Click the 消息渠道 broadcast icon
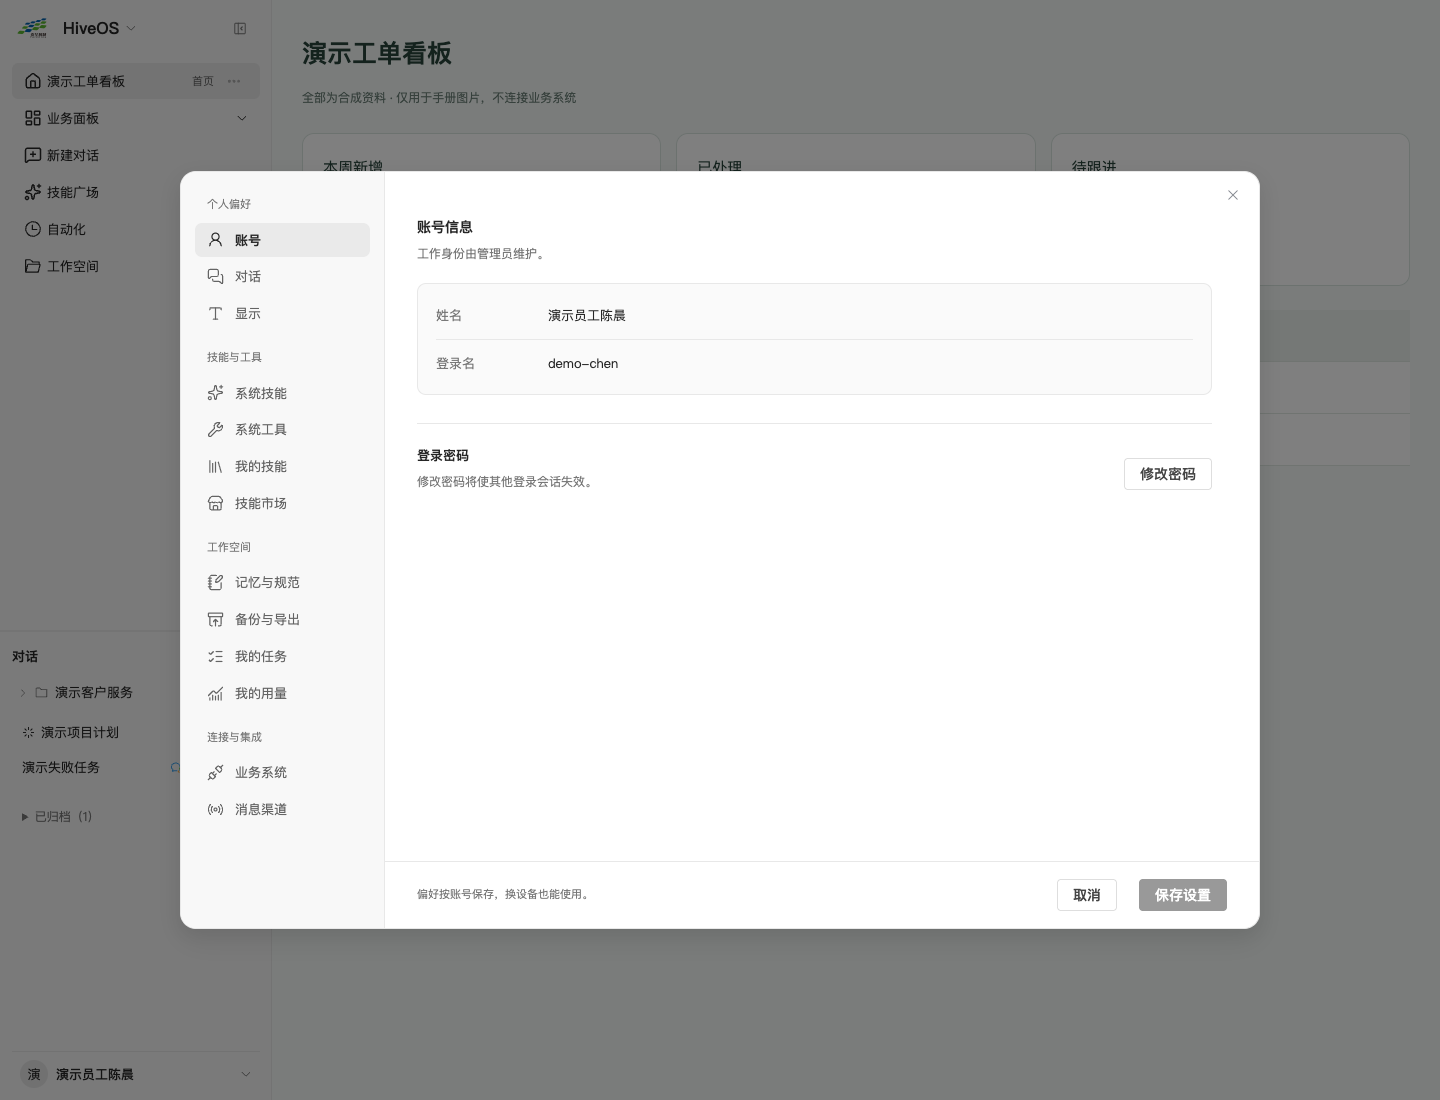 point(215,810)
